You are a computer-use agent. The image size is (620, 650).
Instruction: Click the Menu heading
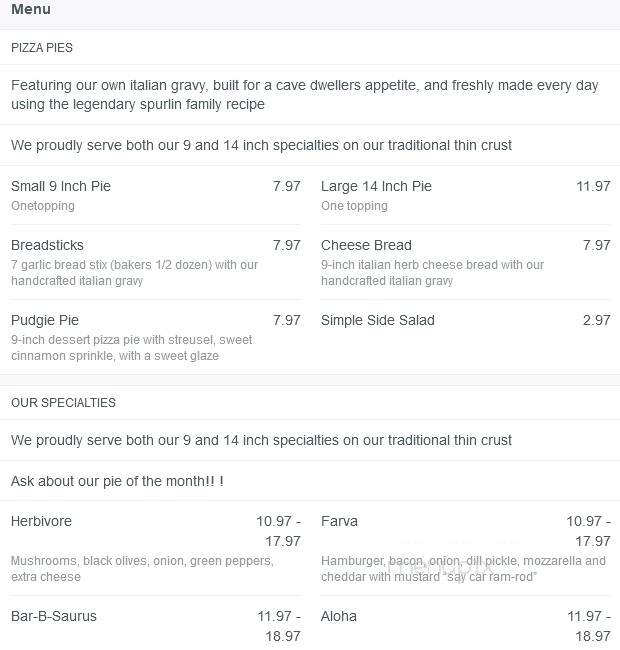tap(31, 9)
